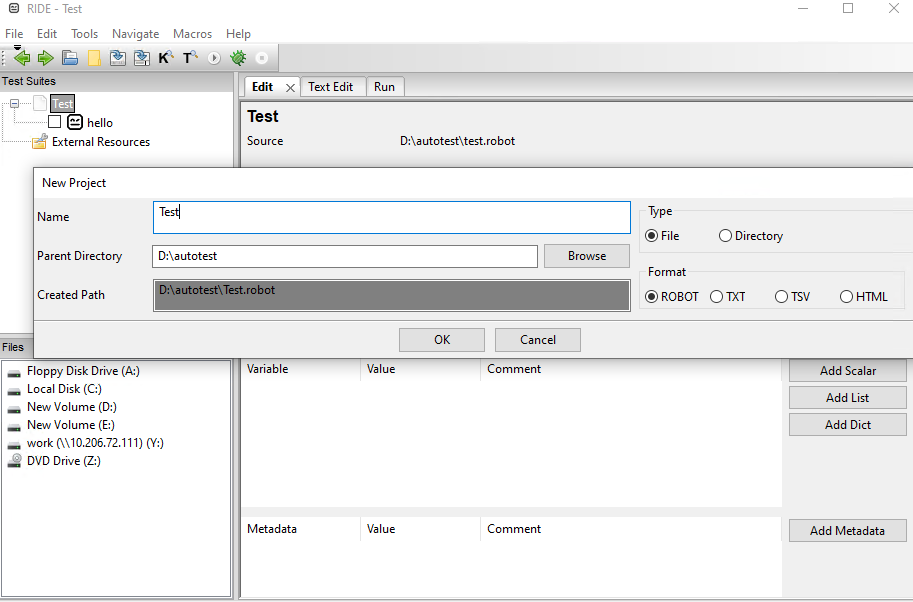The width and height of the screenshot is (913, 602).
Task: Tick the hello test case checkbox
Action: (54, 122)
